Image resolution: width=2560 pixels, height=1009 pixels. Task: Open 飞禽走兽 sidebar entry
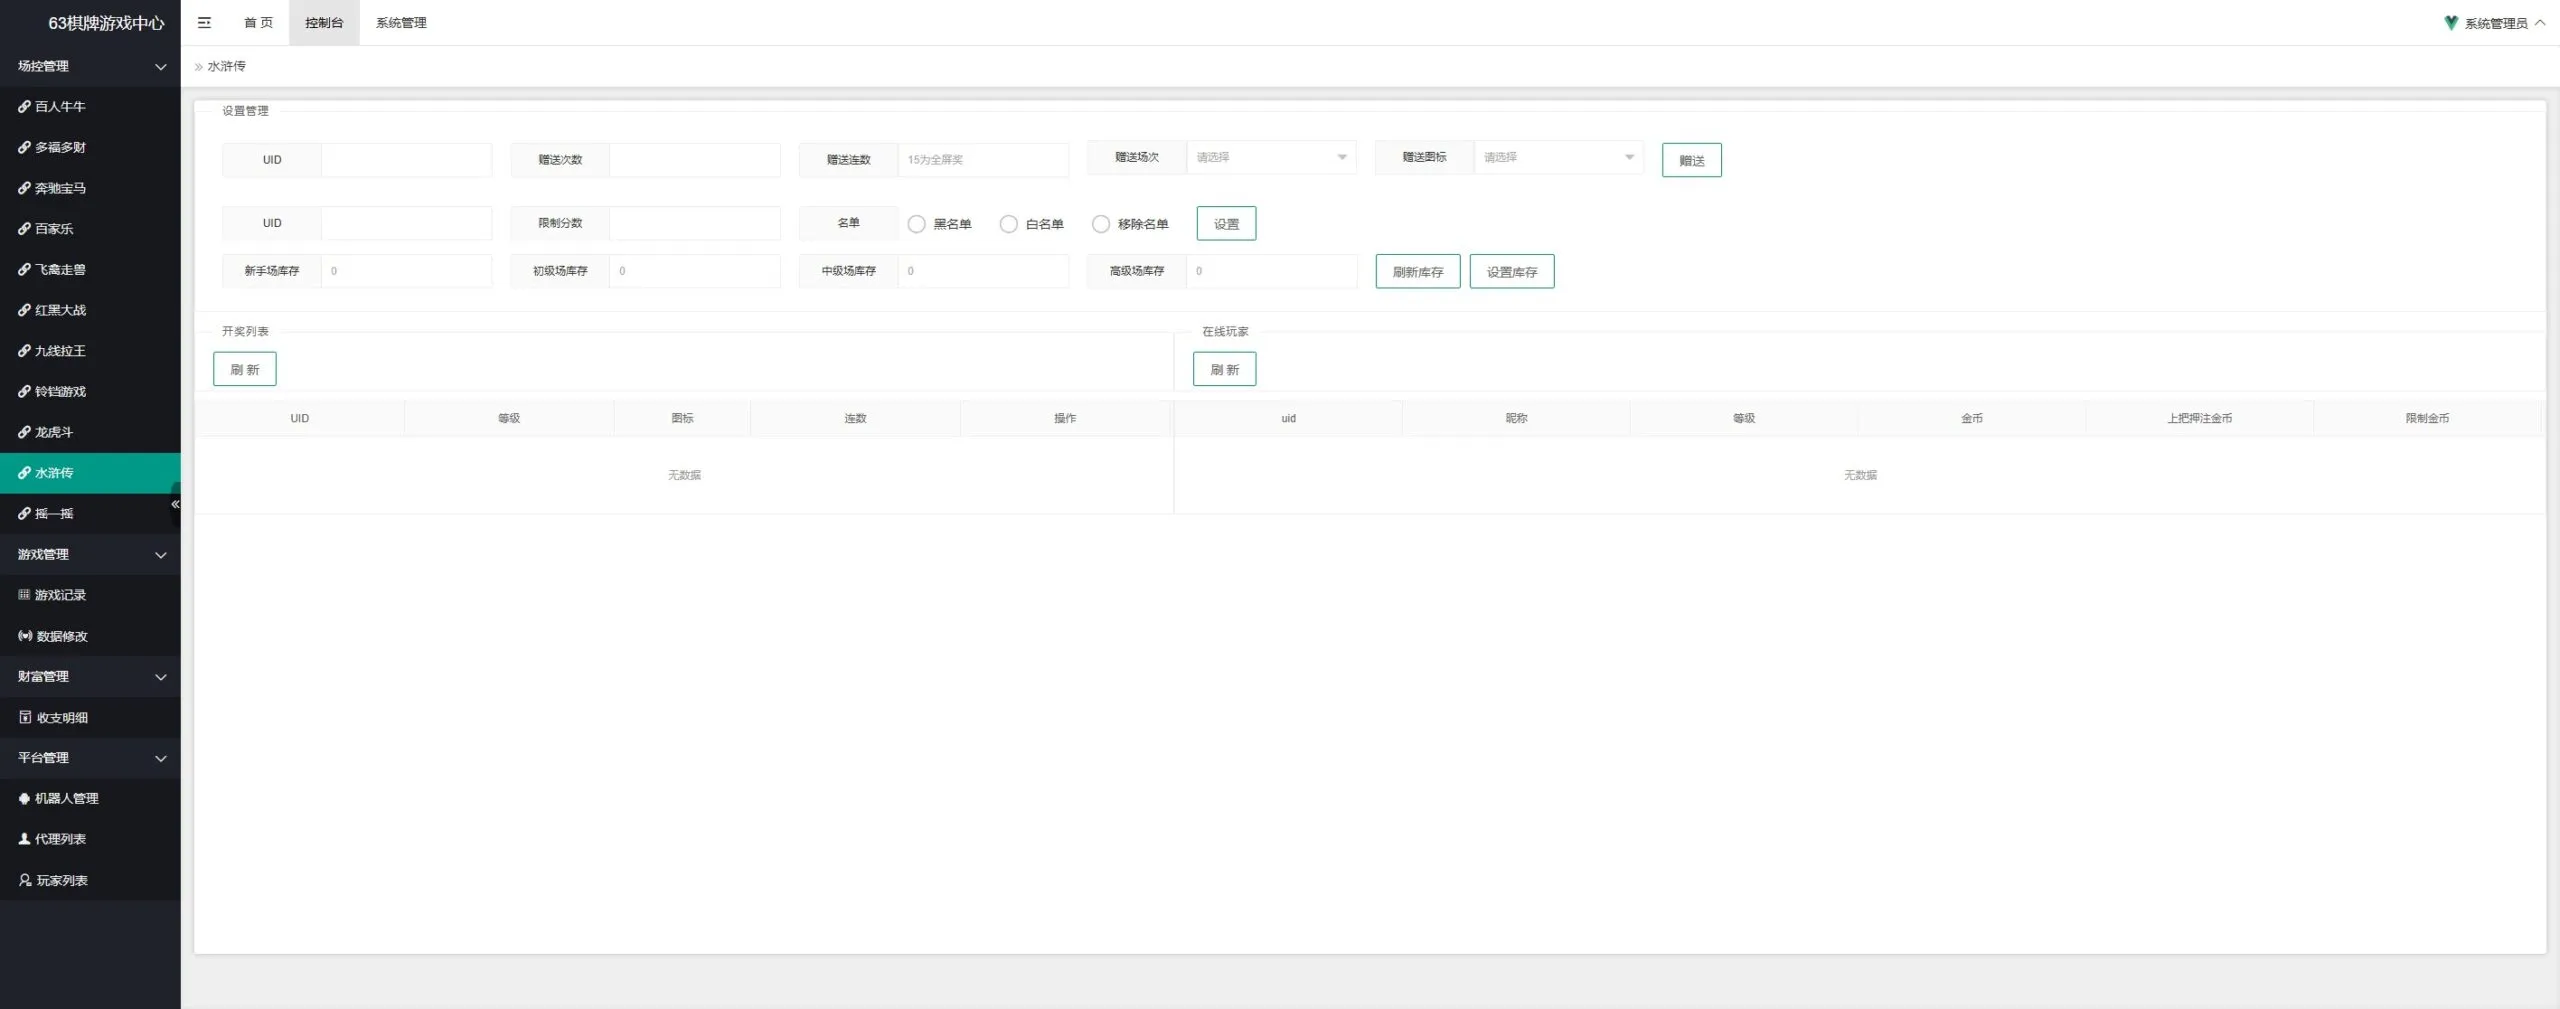pos(90,269)
